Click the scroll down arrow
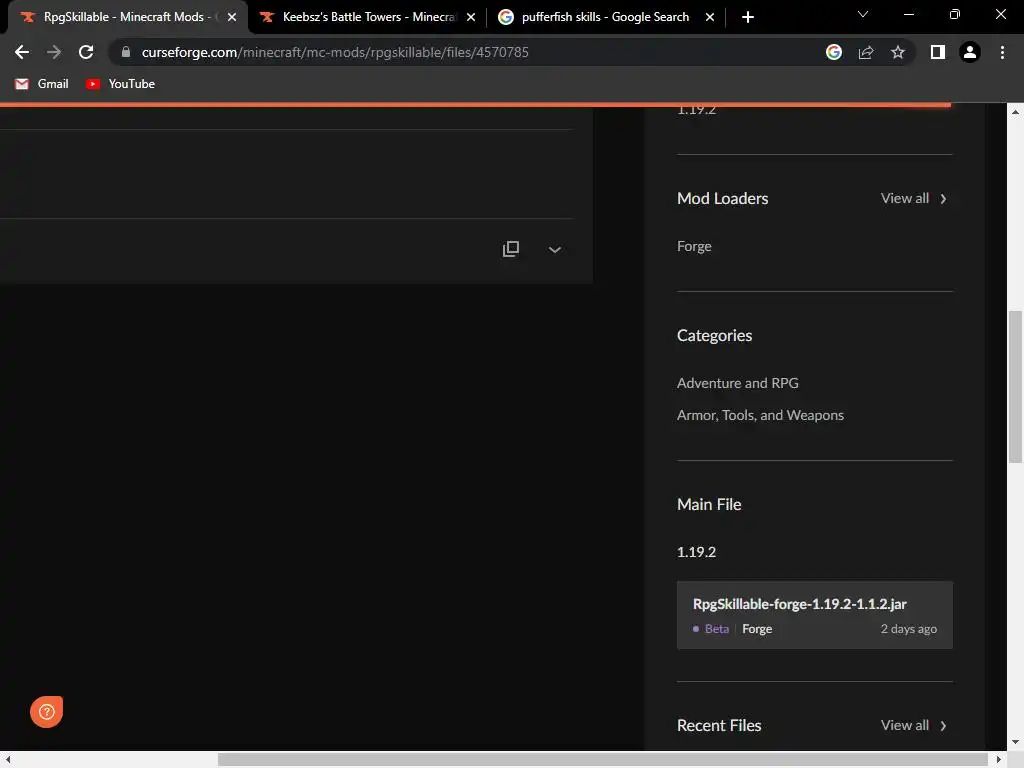This screenshot has height=768, width=1024. coord(1015,743)
